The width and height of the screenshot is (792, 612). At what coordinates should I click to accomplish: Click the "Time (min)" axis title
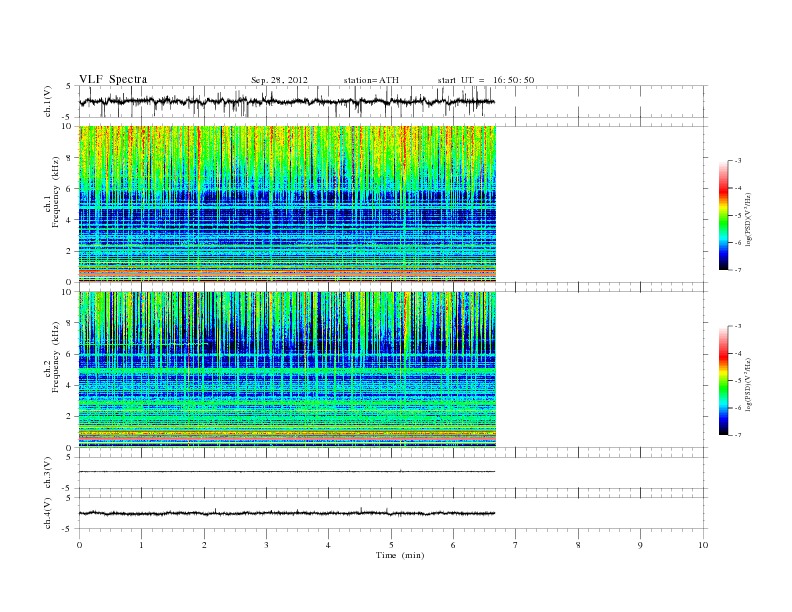click(400, 555)
